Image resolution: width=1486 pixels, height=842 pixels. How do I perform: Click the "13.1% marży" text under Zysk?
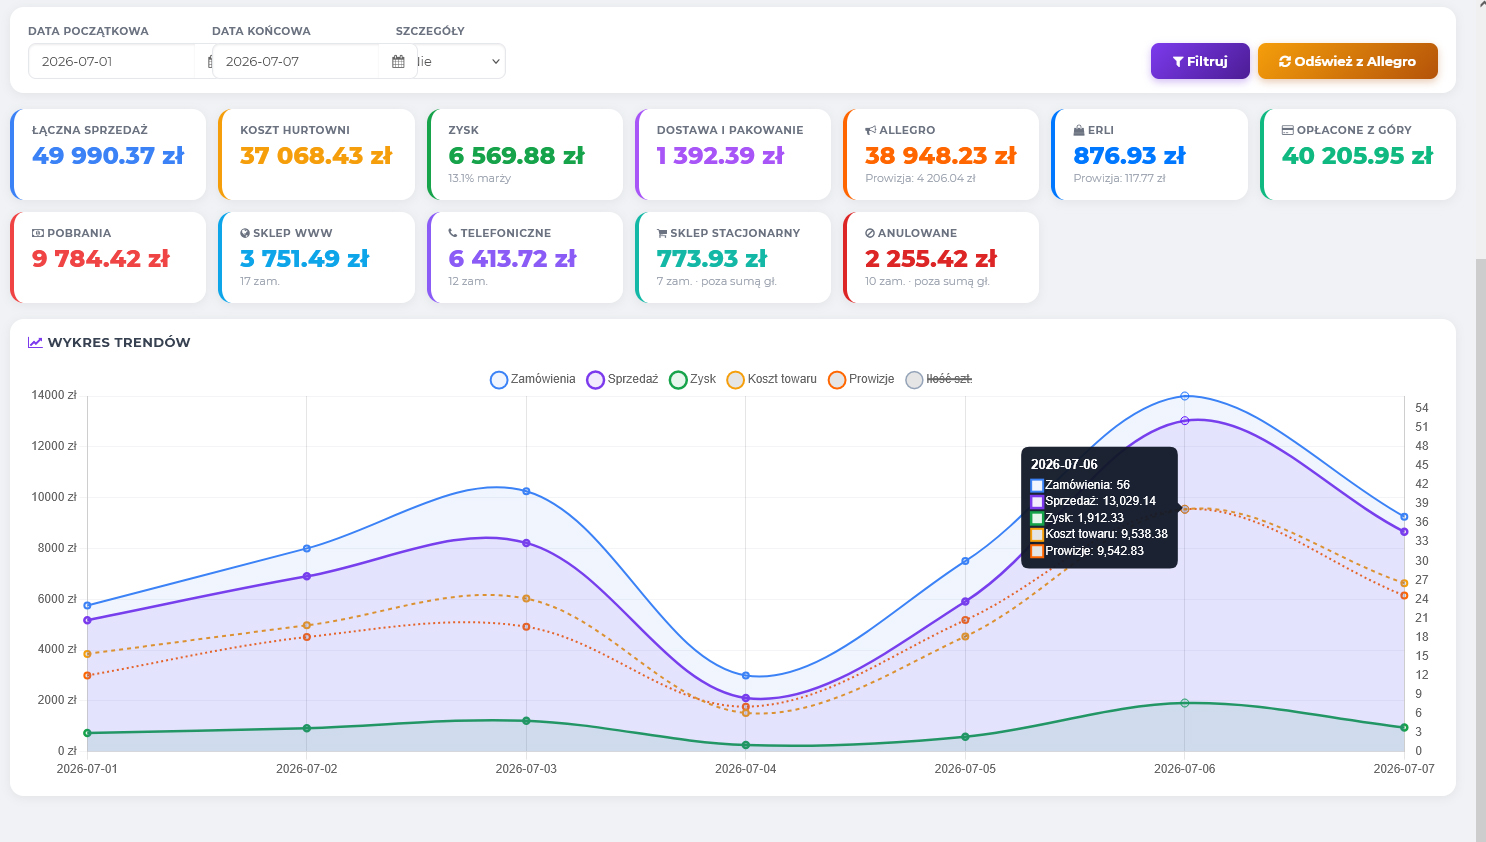pos(479,178)
